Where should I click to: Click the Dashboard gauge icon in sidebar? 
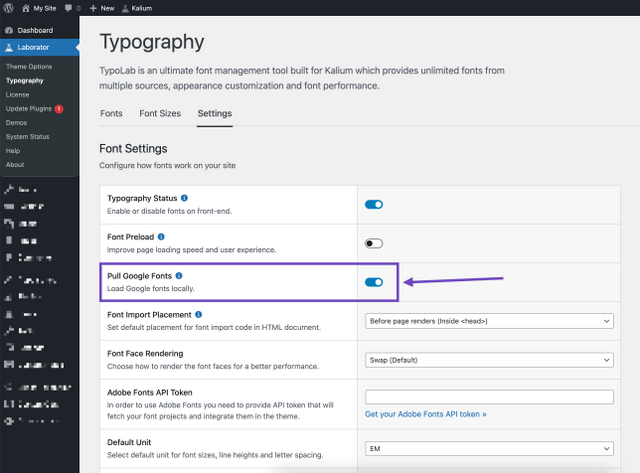click(9, 30)
